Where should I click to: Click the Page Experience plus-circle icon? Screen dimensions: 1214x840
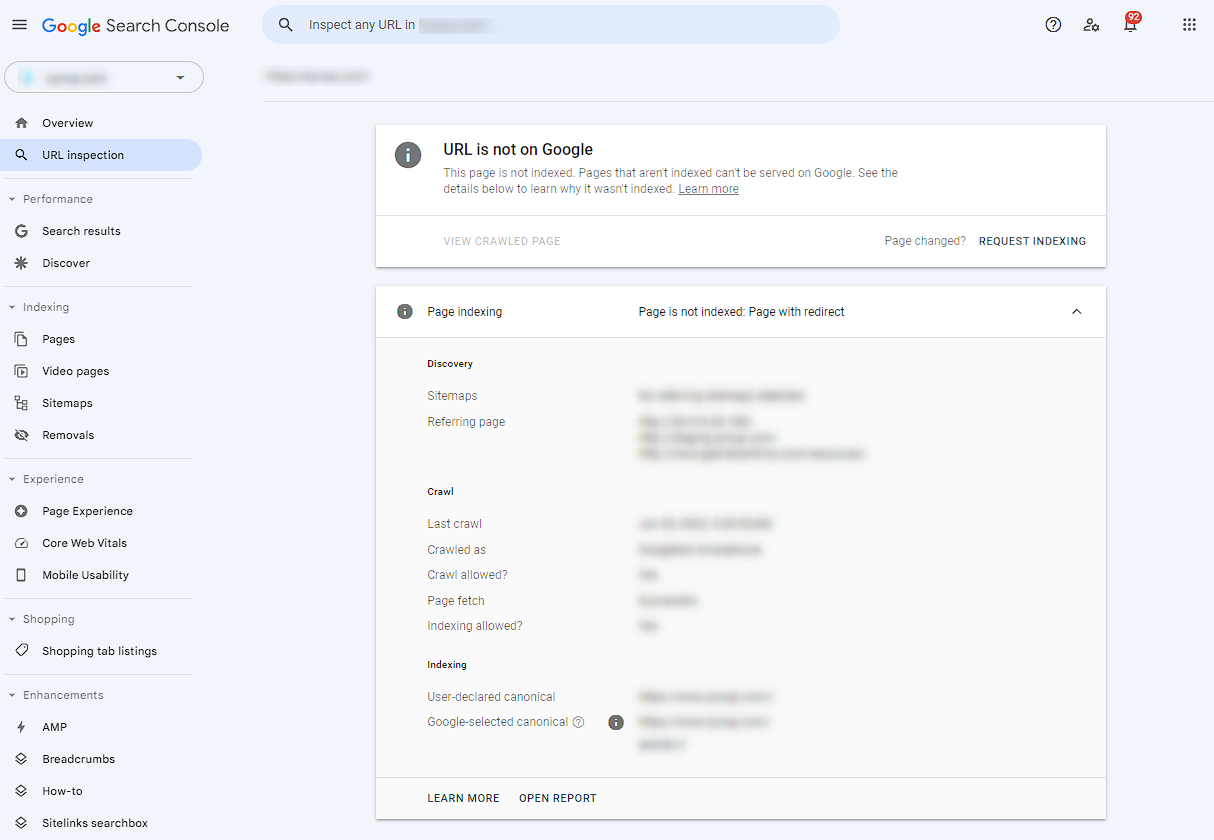point(22,511)
